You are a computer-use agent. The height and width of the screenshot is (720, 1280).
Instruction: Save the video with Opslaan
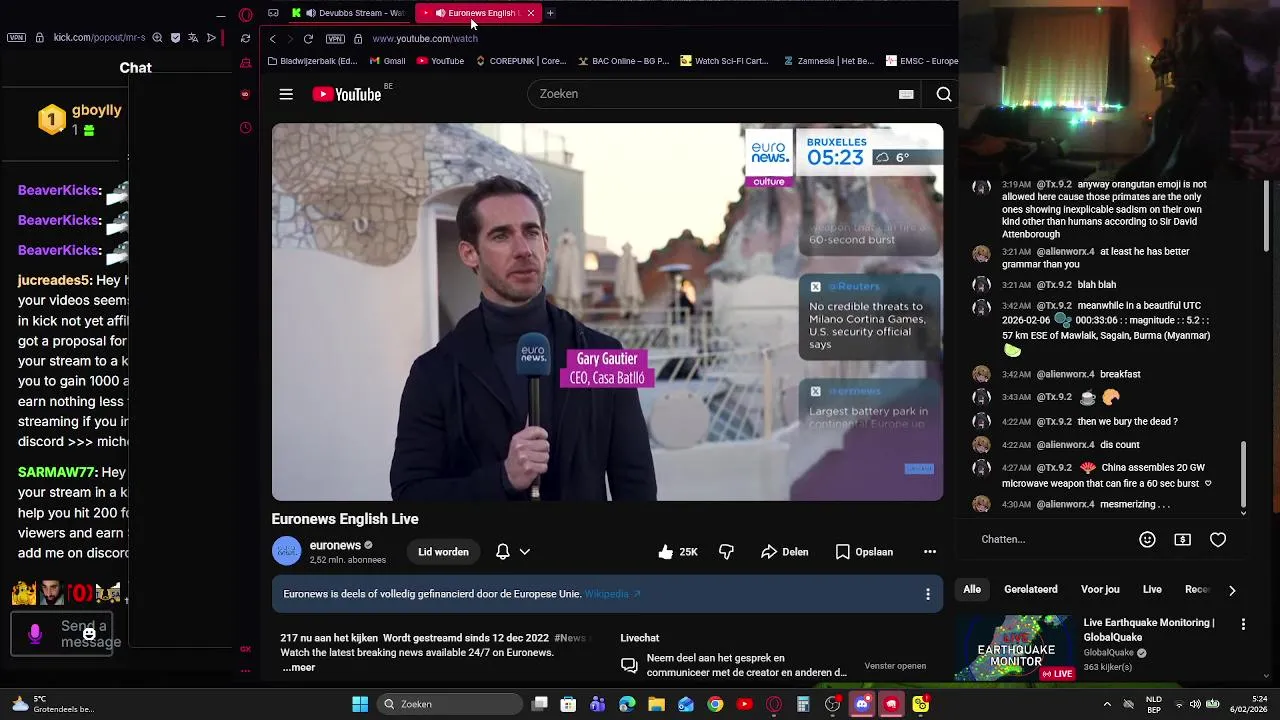pos(864,552)
